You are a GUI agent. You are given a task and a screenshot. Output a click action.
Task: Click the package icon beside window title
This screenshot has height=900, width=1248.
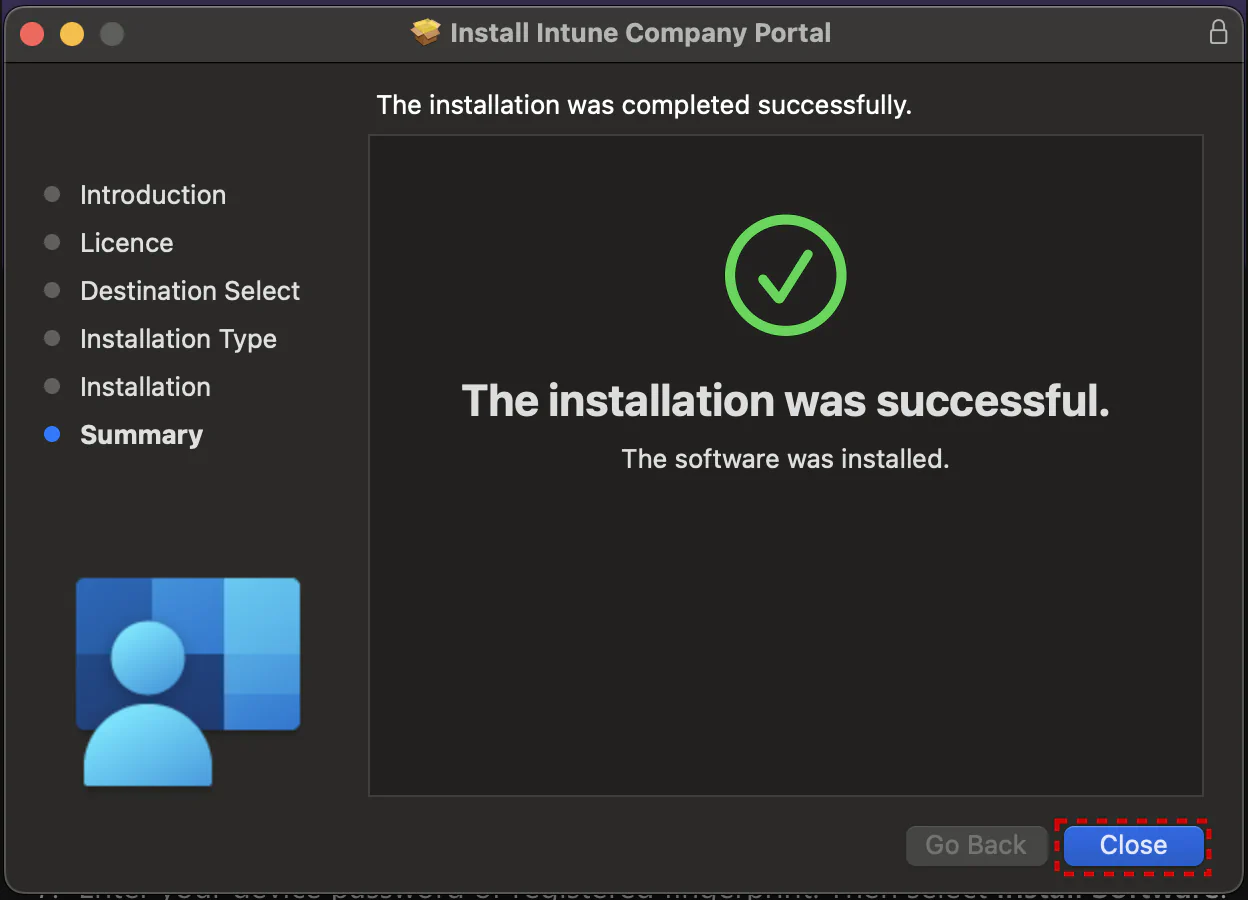[426, 32]
